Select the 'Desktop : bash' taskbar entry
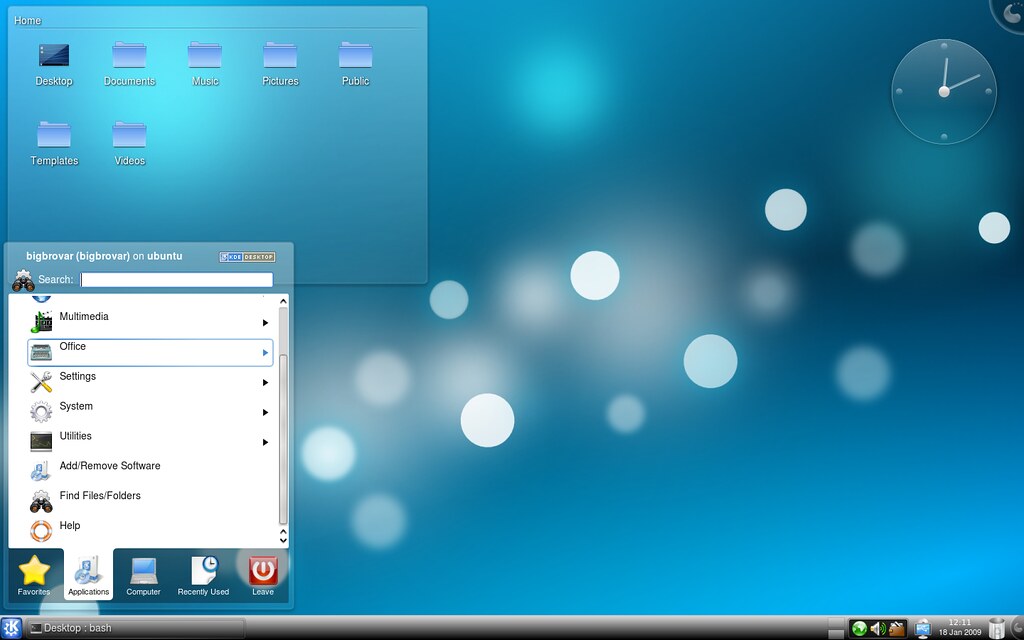The width and height of the screenshot is (1024, 640). (136, 628)
